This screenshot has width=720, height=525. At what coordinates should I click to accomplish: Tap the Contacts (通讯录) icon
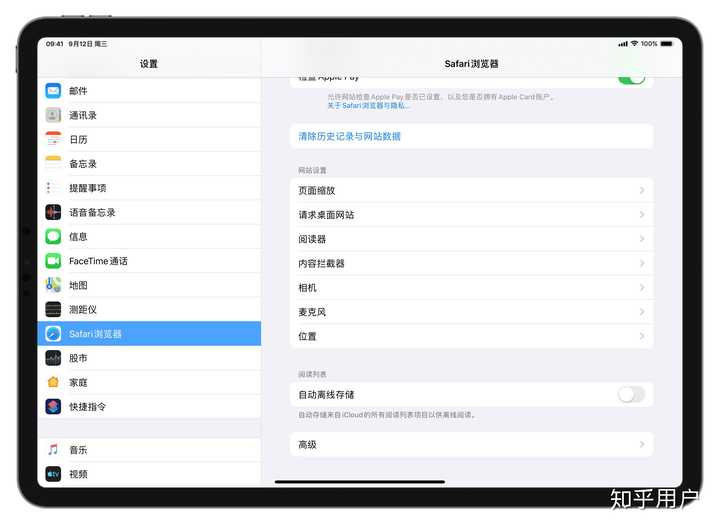(53, 115)
